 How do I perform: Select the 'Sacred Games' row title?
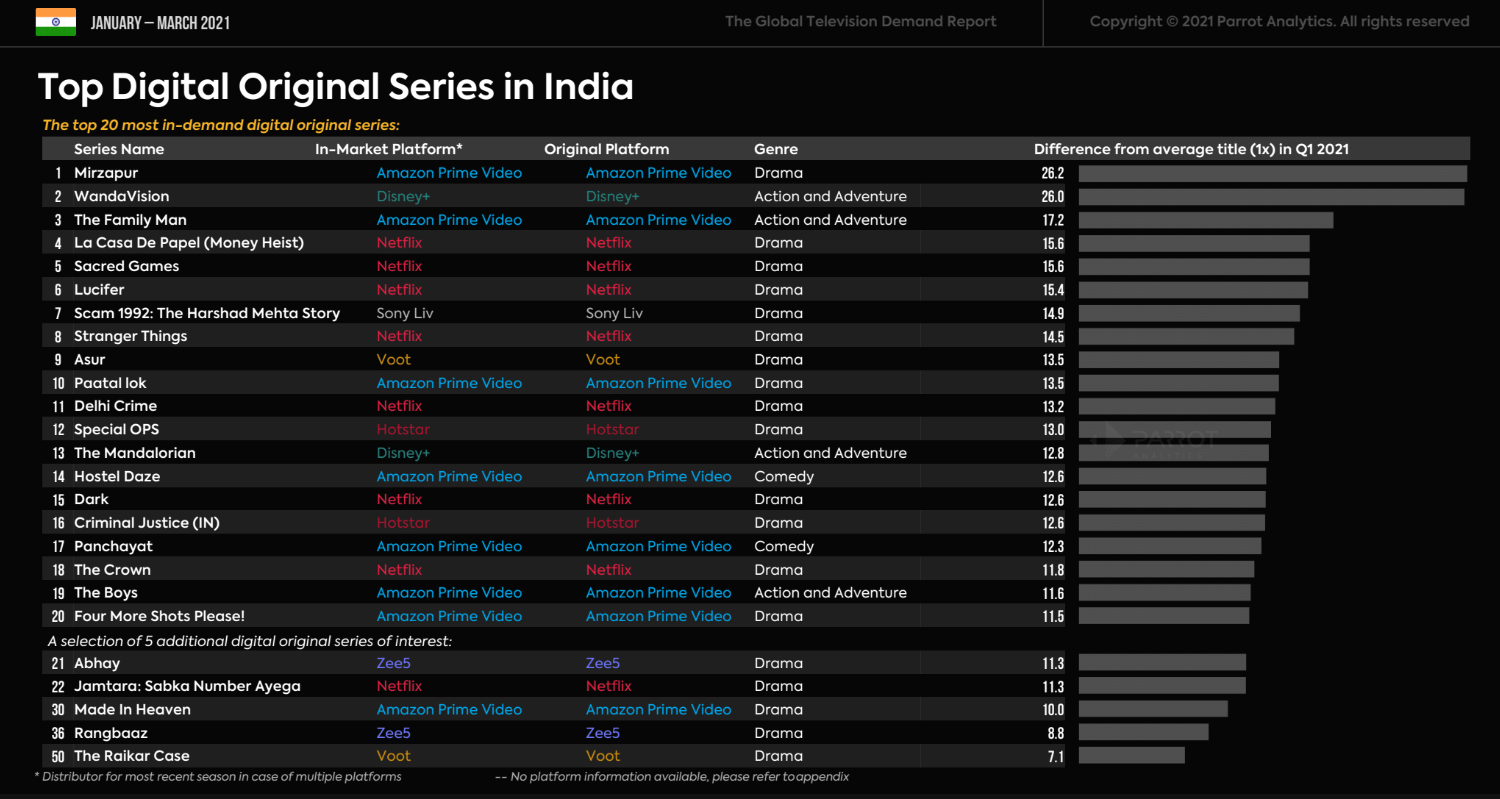tap(126, 266)
